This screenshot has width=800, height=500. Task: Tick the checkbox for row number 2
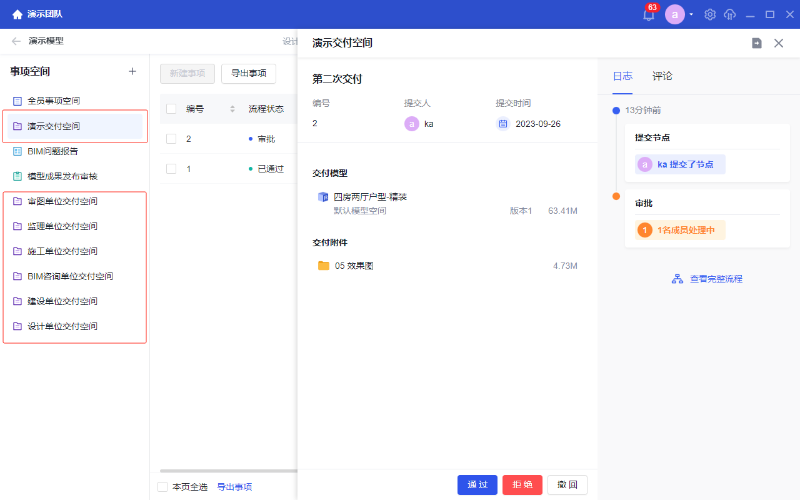tap(171, 139)
